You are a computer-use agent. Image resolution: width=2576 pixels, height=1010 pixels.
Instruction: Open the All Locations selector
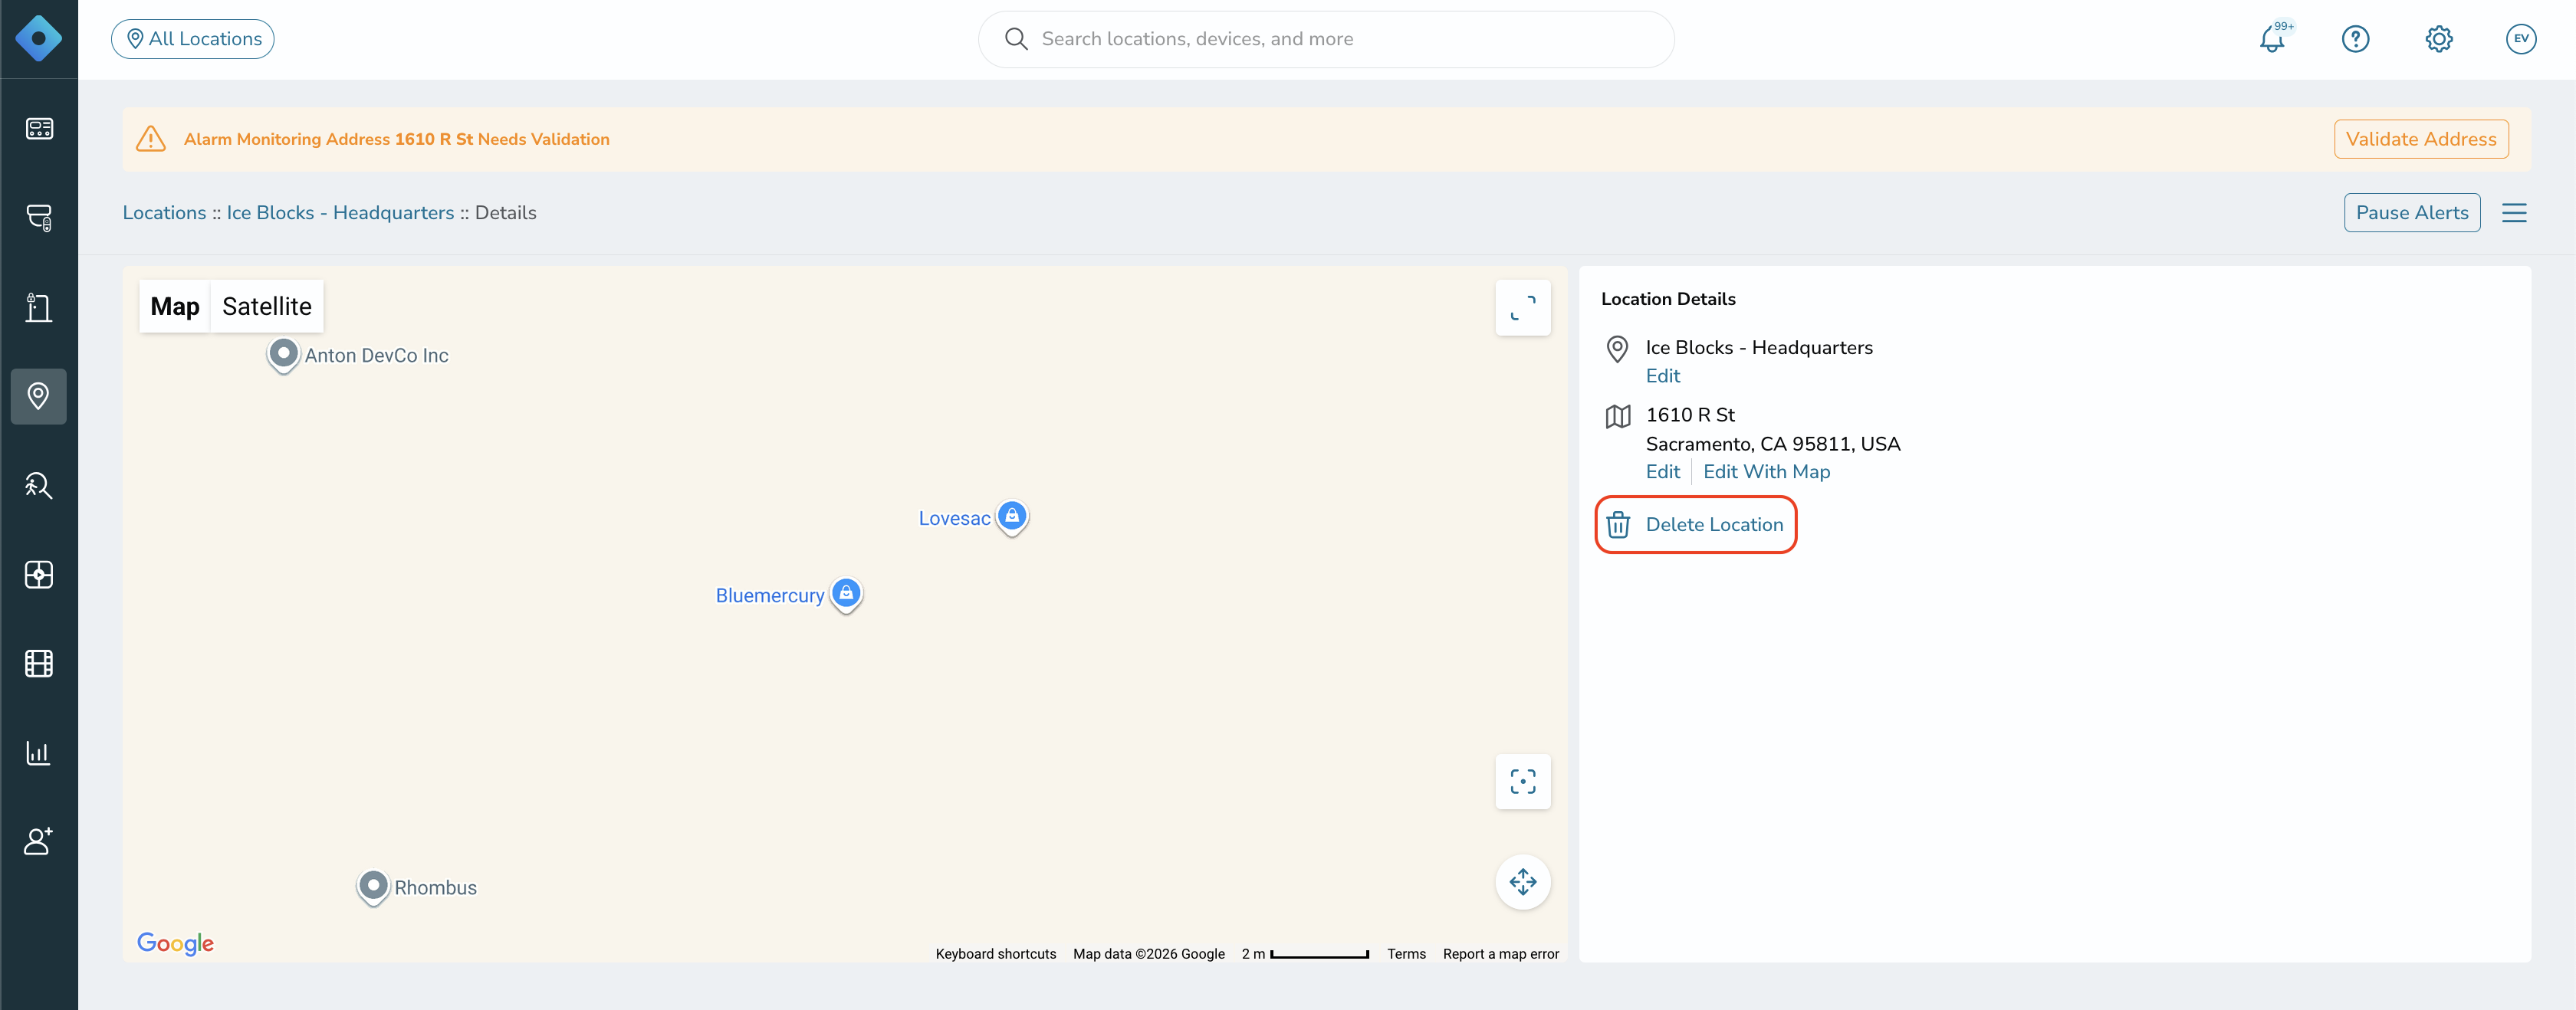pyautogui.click(x=193, y=39)
